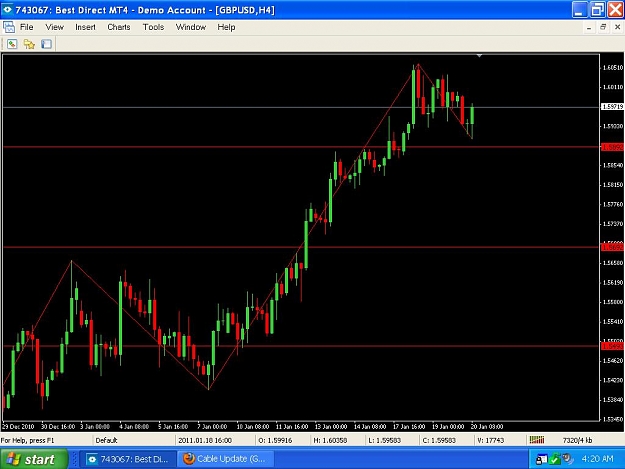Click the 13 Jan 00:00 time axis label
Screen dimensions: 625x469
tap(331, 426)
